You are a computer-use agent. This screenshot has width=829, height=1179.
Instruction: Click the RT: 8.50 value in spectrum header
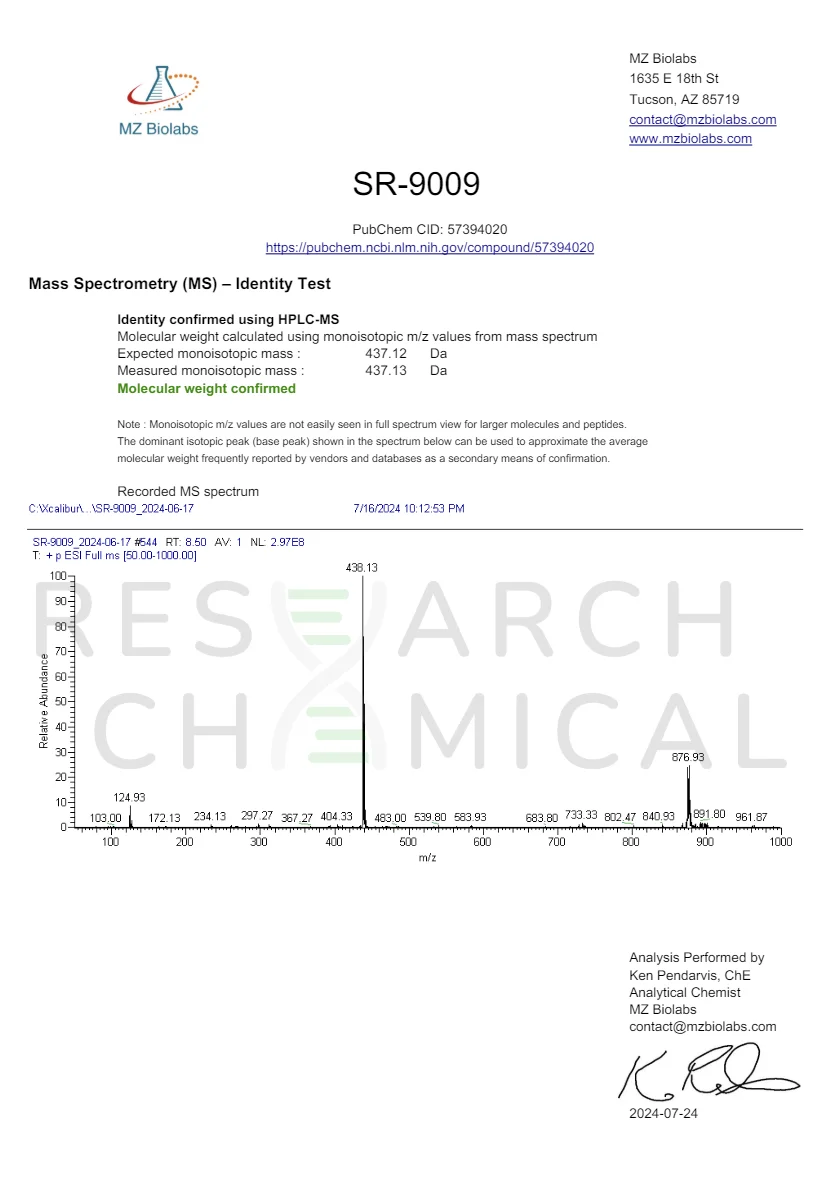pos(186,542)
